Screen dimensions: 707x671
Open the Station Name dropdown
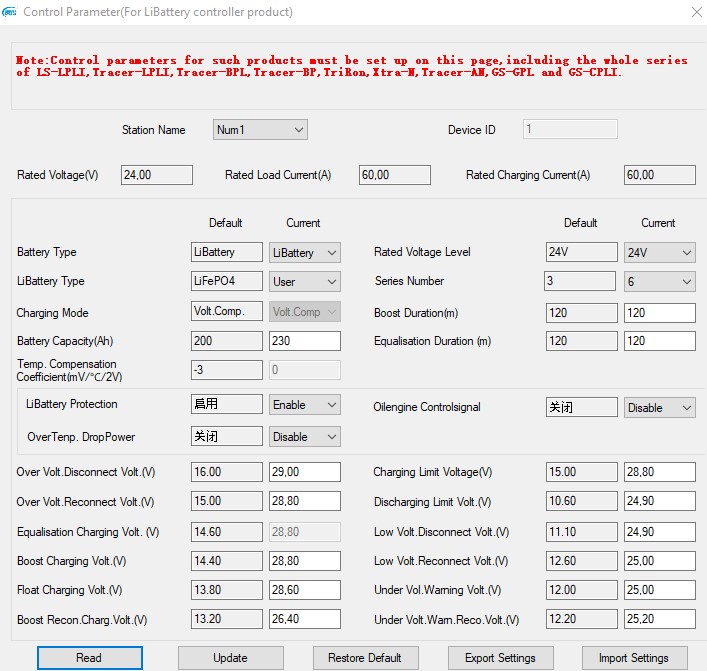tap(261, 130)
